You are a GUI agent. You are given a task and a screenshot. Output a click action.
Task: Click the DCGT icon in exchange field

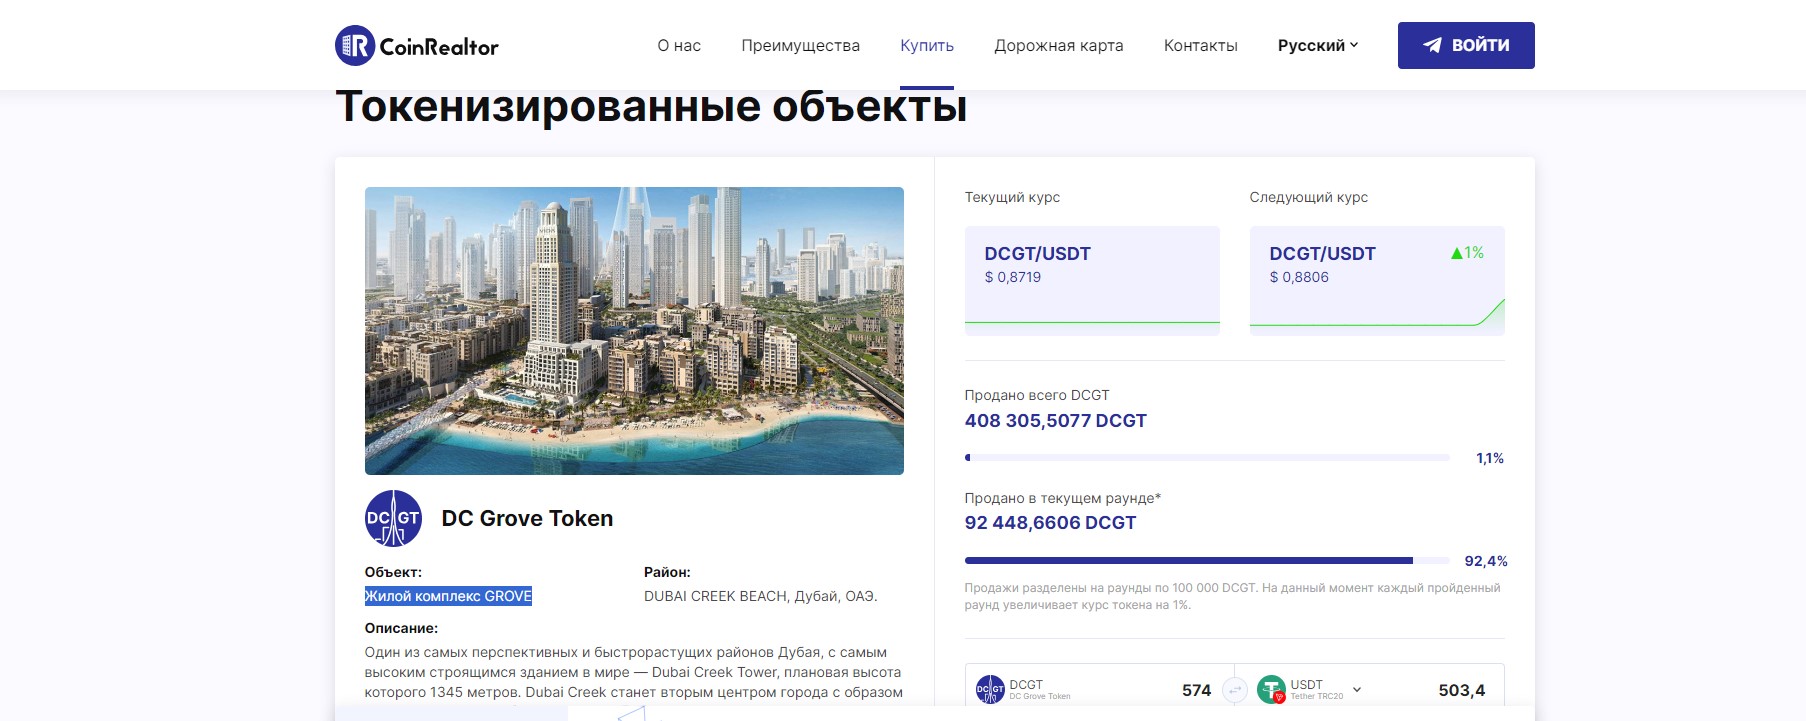pos(990,690)
